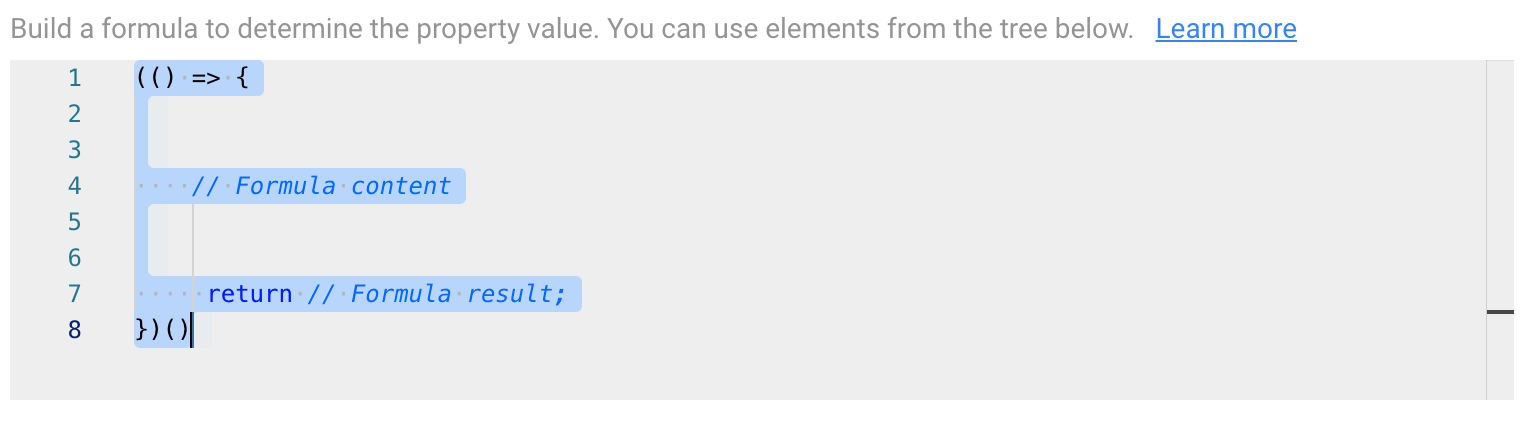Click the cursor marker in overview ruler
Screen dimensions: 1538x438
(x=1500, y=313)
